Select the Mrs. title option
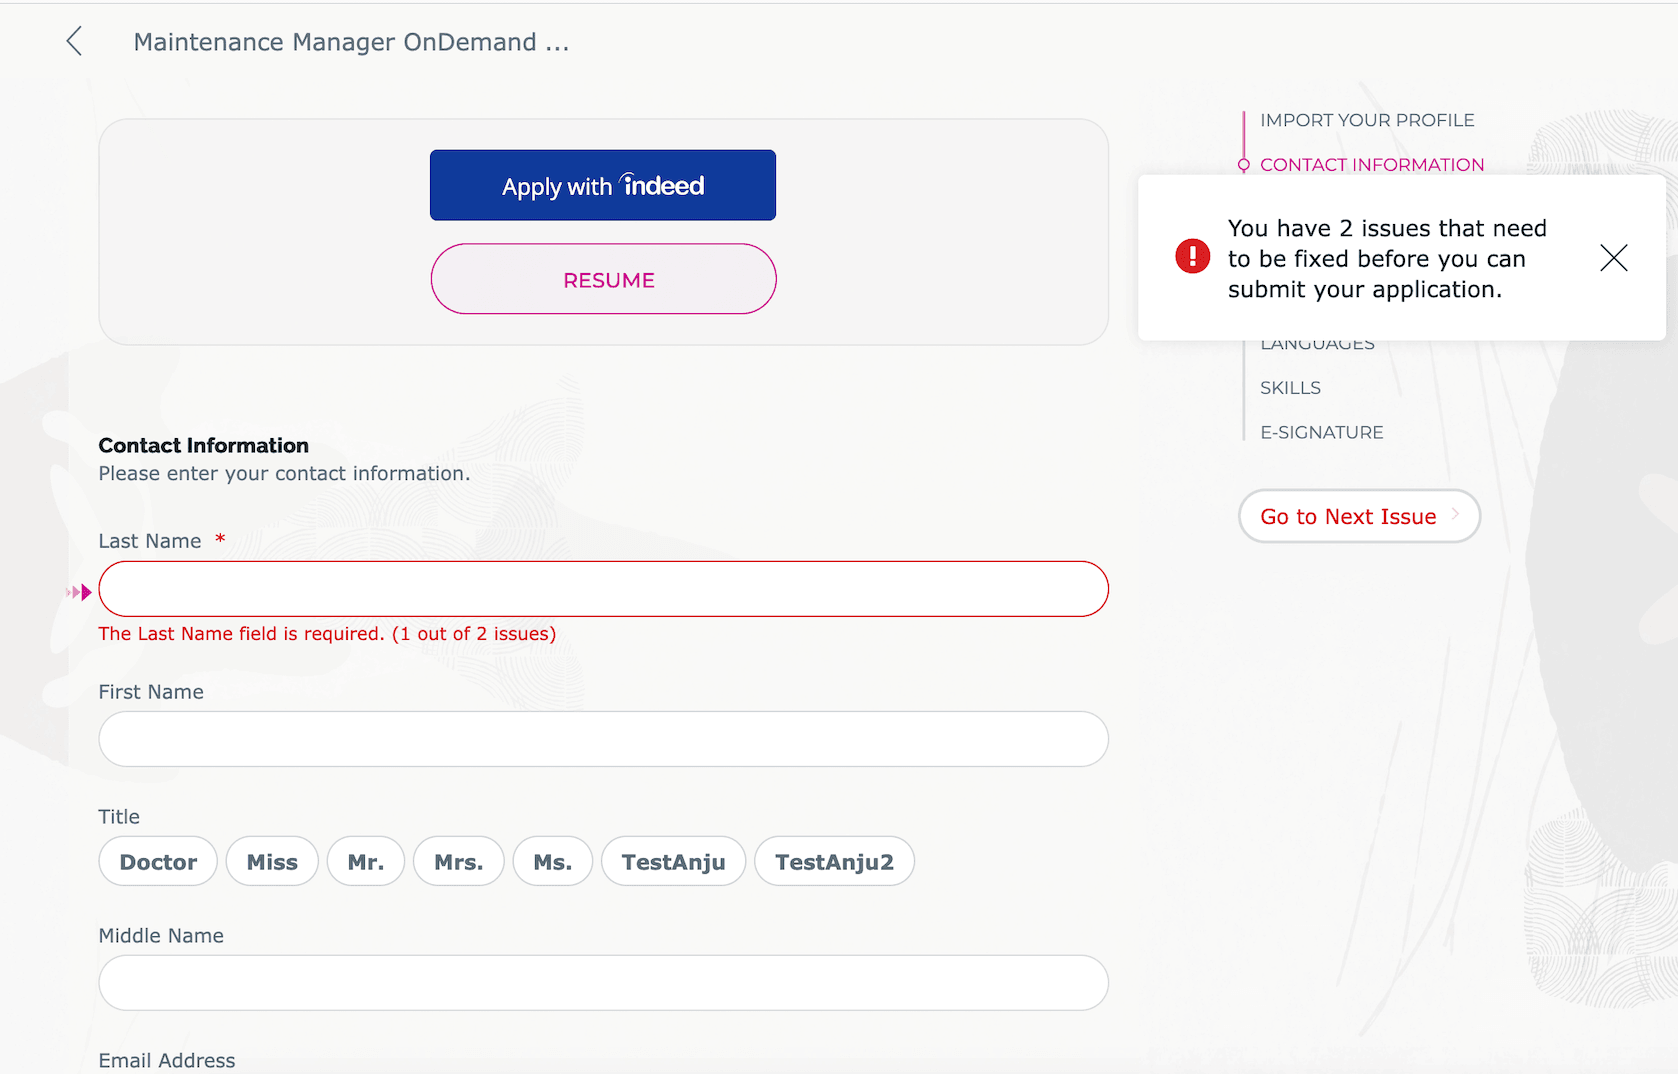The width and height of the screenshot is (1678, 1074). [x=459, y=861]
